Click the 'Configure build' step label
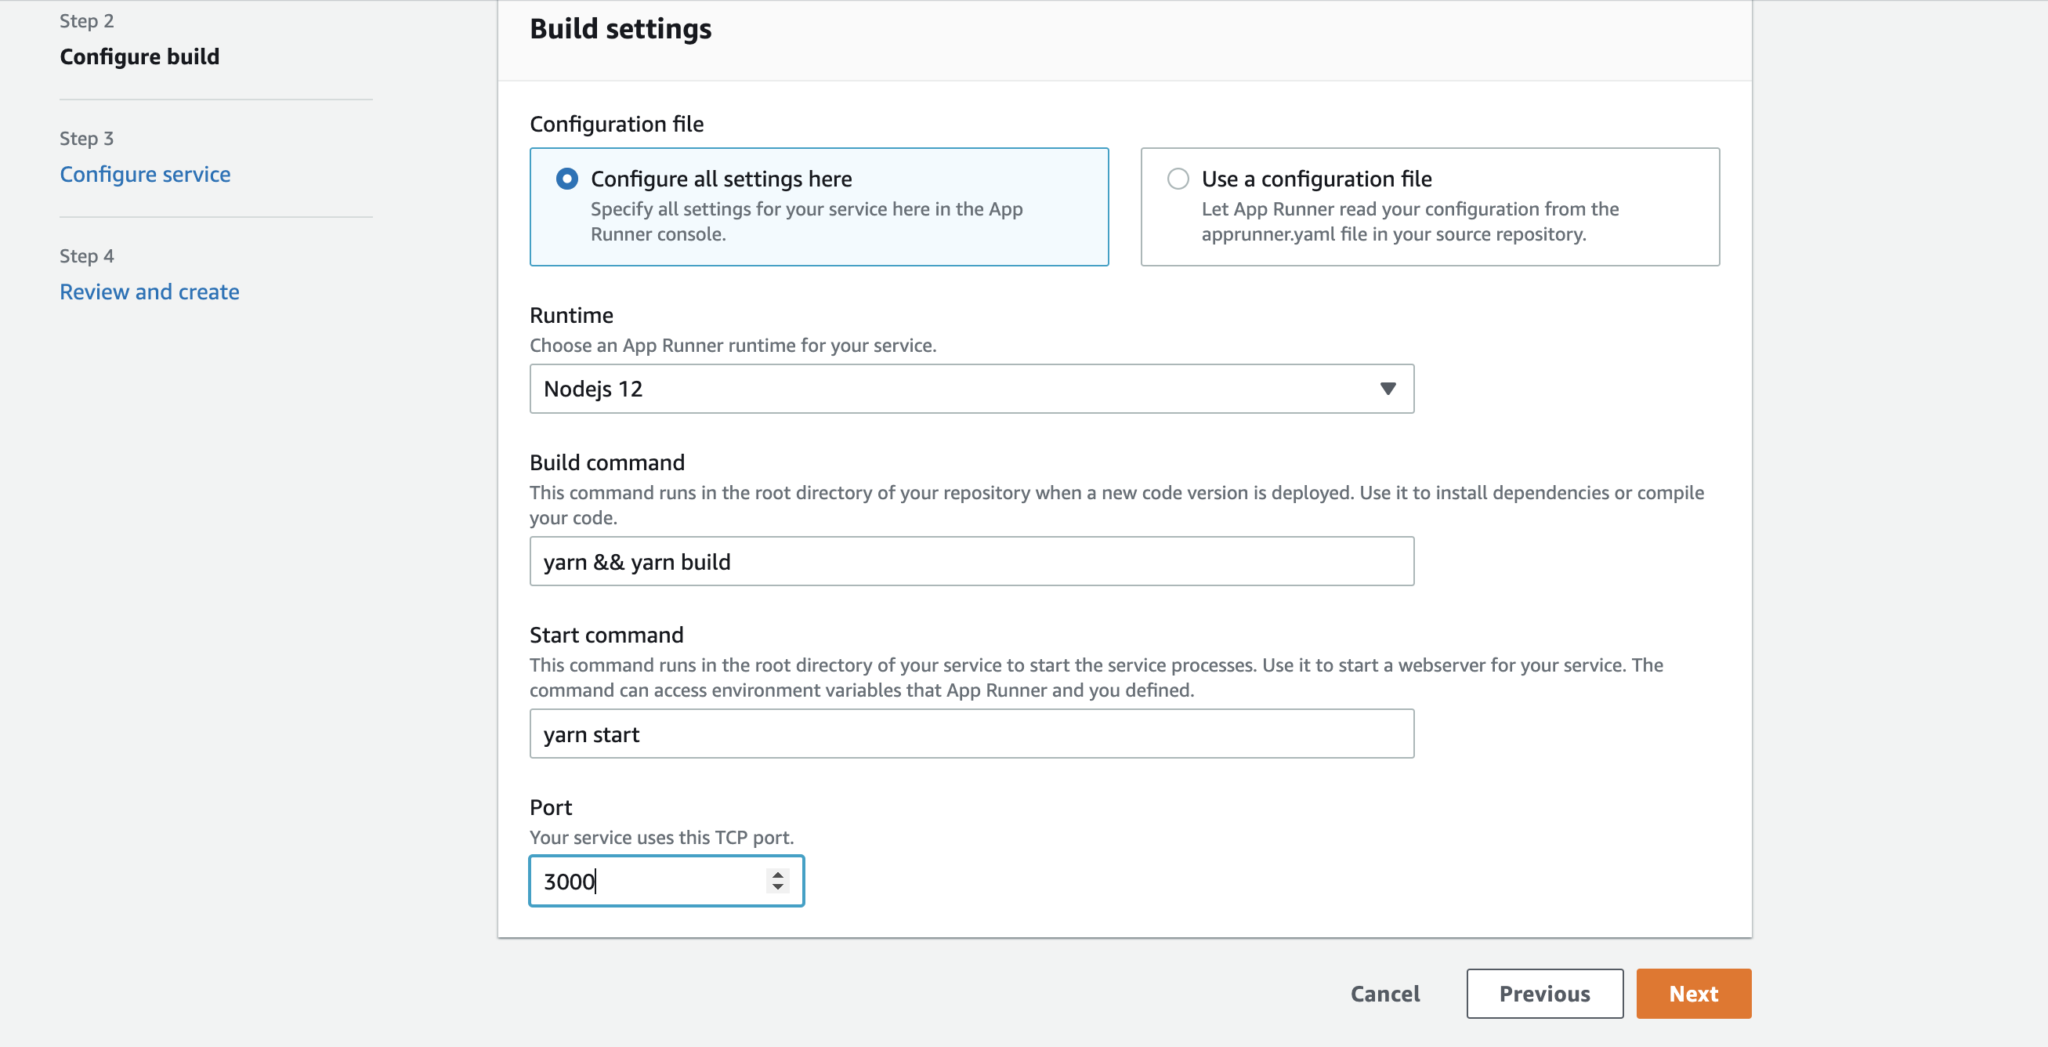This screenshot has height=1047, width=2048. 139,57
